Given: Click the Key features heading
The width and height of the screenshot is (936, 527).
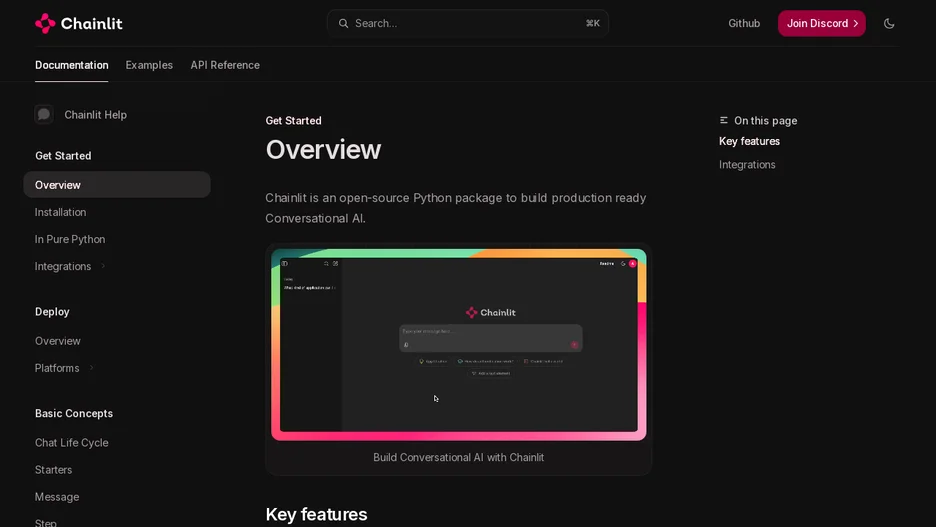Looking at the screenshot, I should tap(316, 514).
